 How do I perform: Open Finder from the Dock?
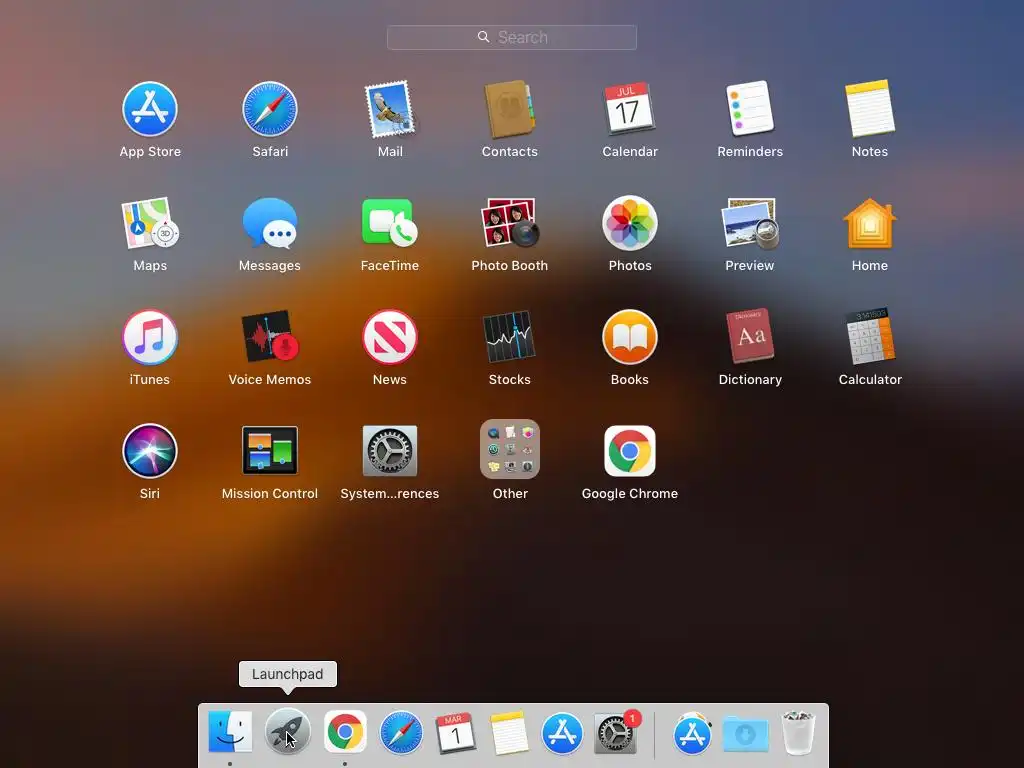point(230,732)
